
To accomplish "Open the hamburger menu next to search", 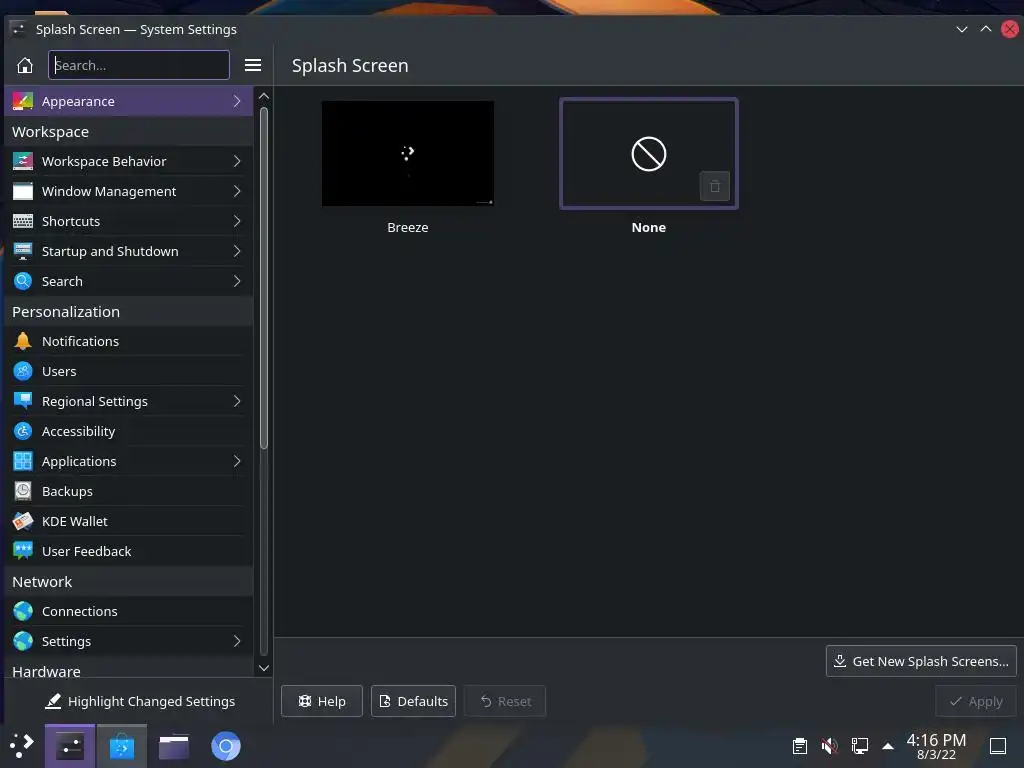I will point(253,65).
